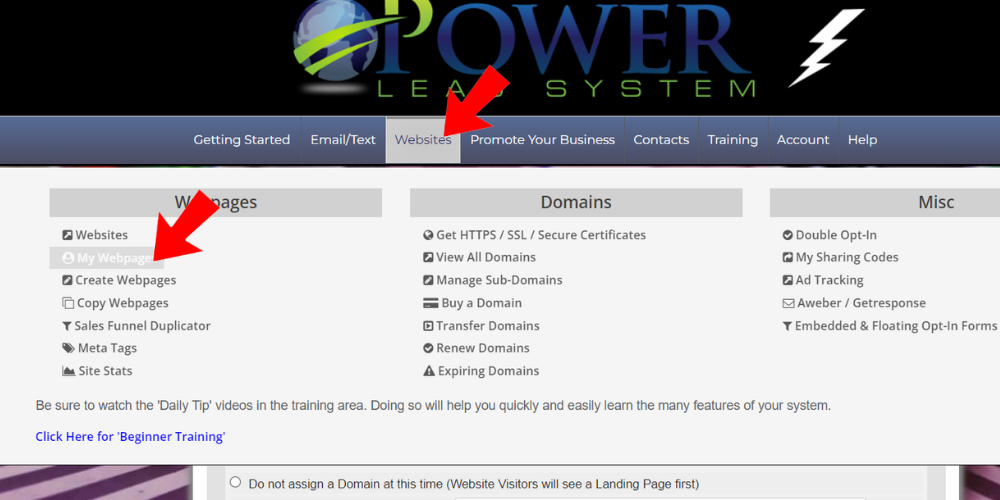Open Renew Domains link
Image resolution: width=1000 pixels, height=500 pixels.
click(x=483, y=348)
